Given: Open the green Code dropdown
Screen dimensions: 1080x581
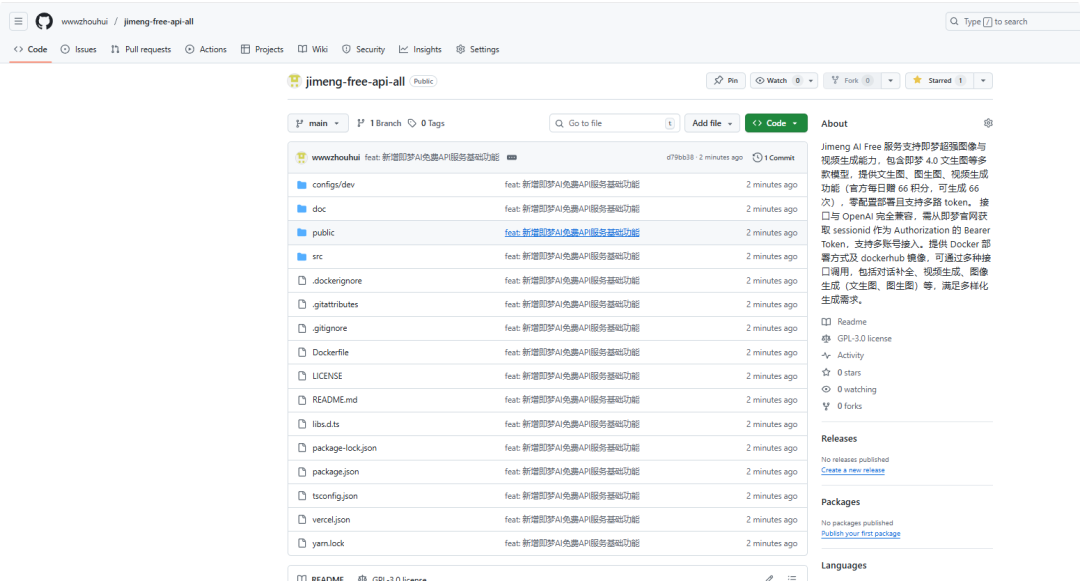Looking at the screenshot, I should 776,123.
